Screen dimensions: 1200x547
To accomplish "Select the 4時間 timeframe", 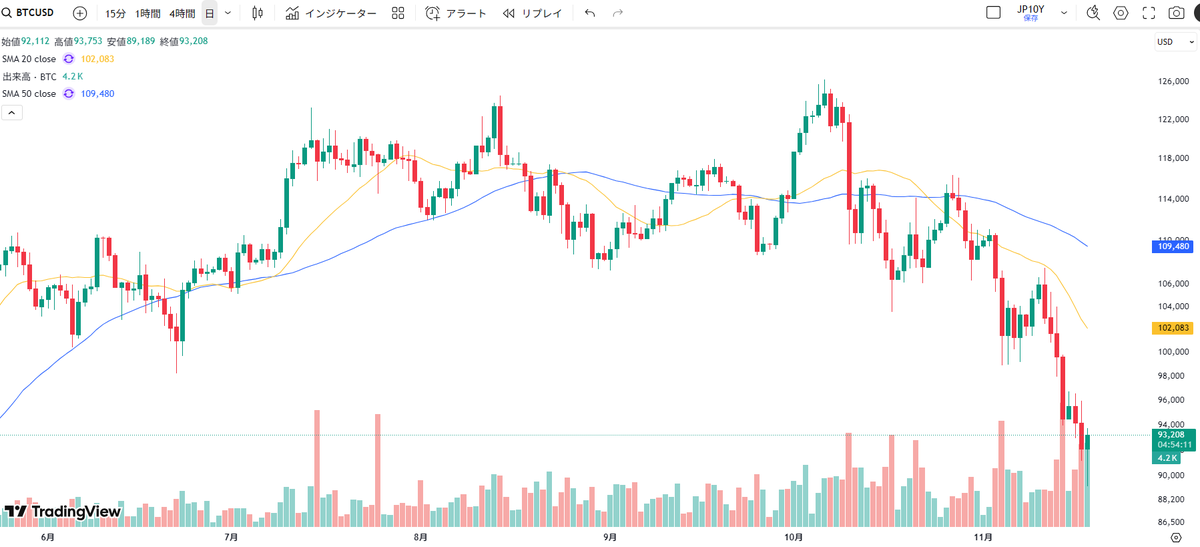I will click(x=183, y=13).
